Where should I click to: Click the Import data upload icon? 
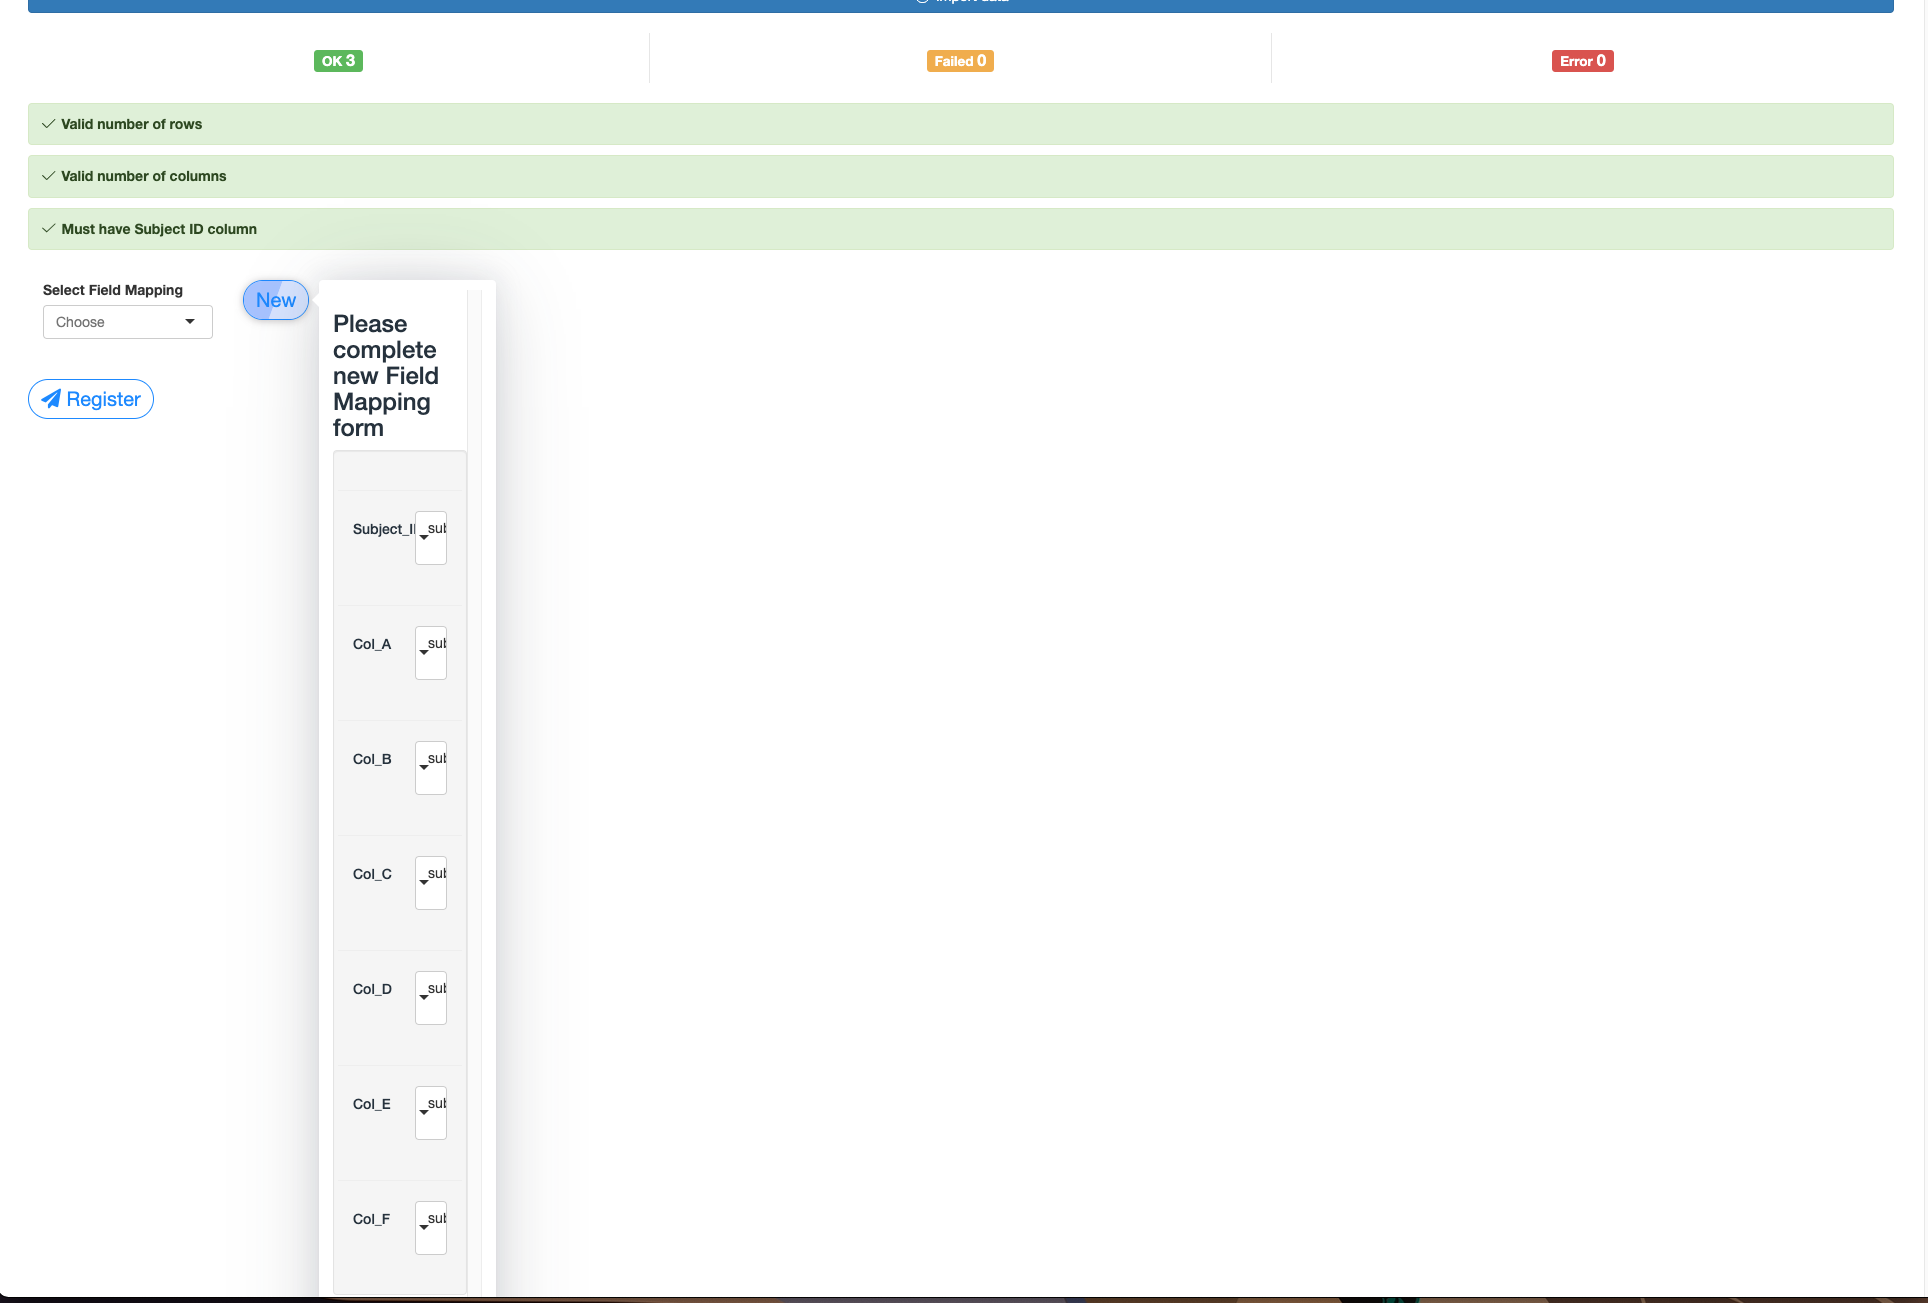(922, 2)
